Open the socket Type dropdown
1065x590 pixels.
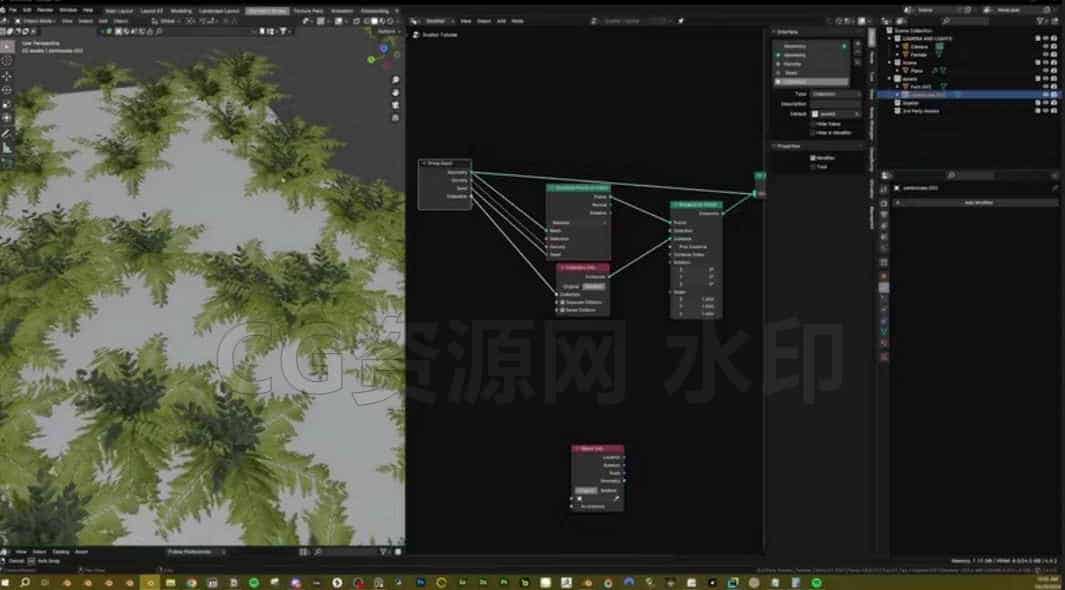(x=836, y=94)
